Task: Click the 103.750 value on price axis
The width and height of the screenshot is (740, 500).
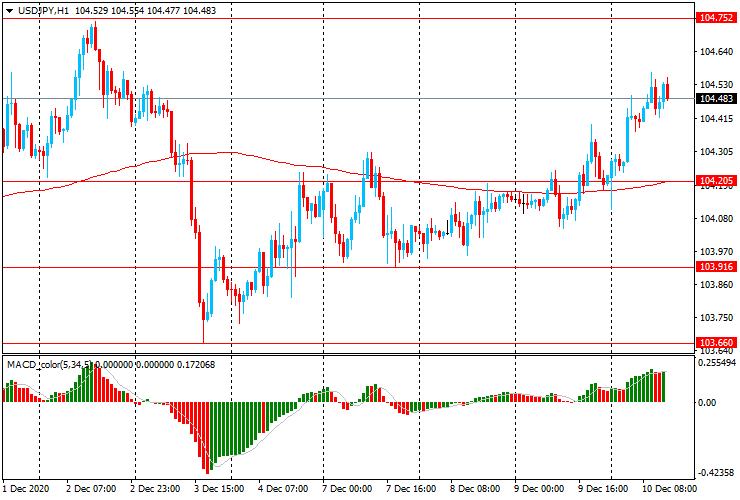Action: tap(717, 318)
